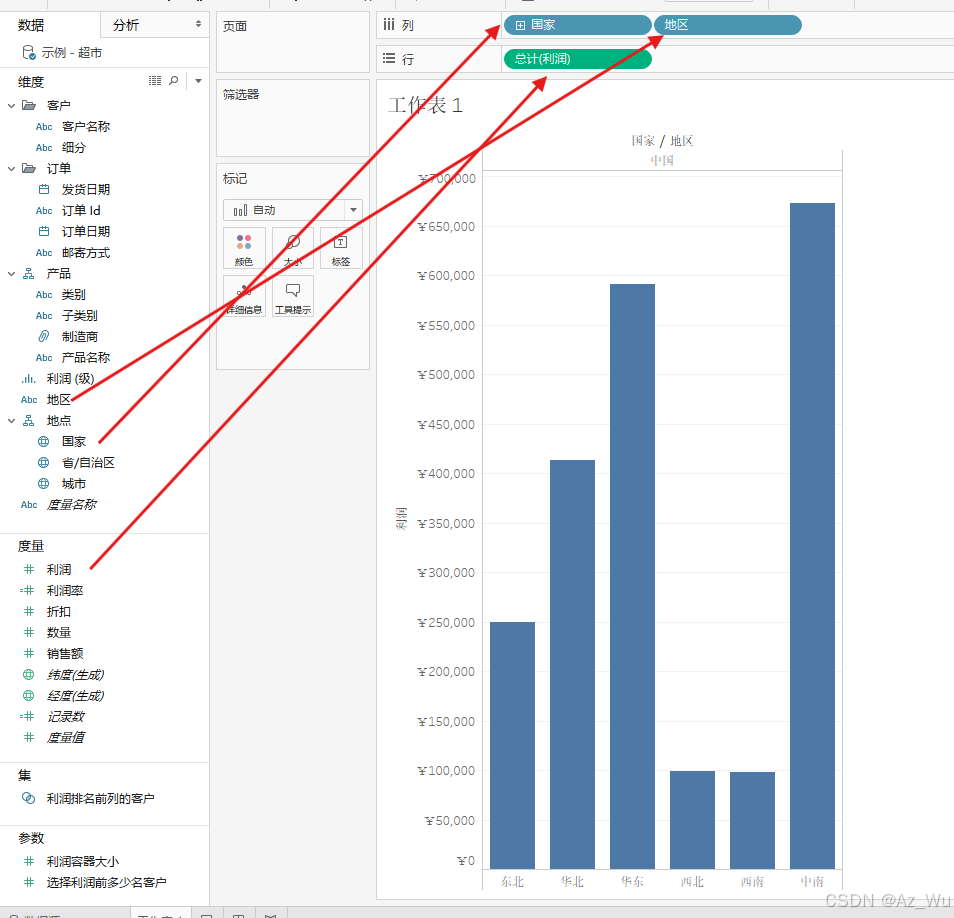Click the 东北 region bar
The image size is (954, 918).
click(512, 745)
